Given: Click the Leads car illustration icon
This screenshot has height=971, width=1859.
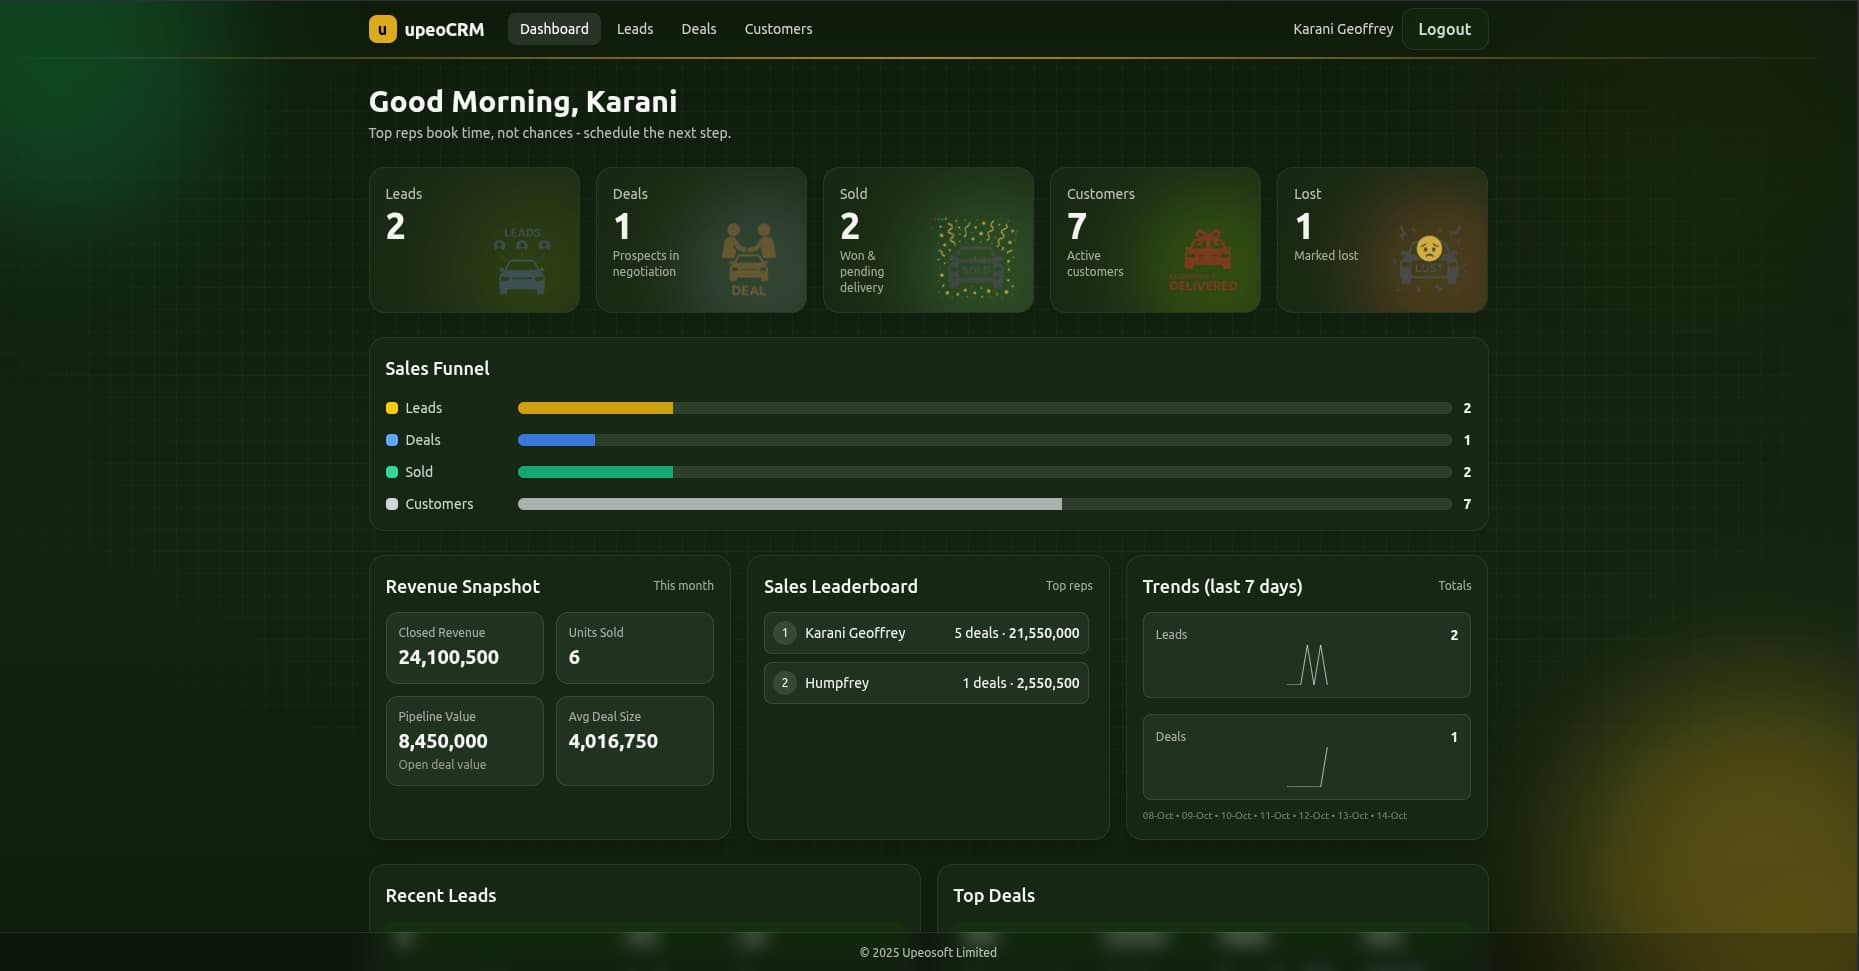Looking at the screenshot, I should coord(521,261).
